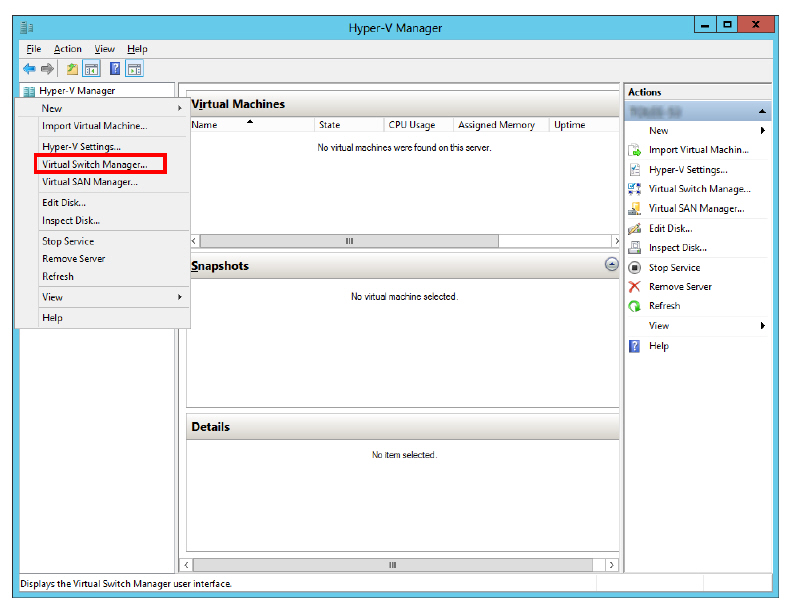Click the Back arrow toolbar icon
Image resolution: width=792 pixels, height=613 pixels.
(x=29, y=69)
